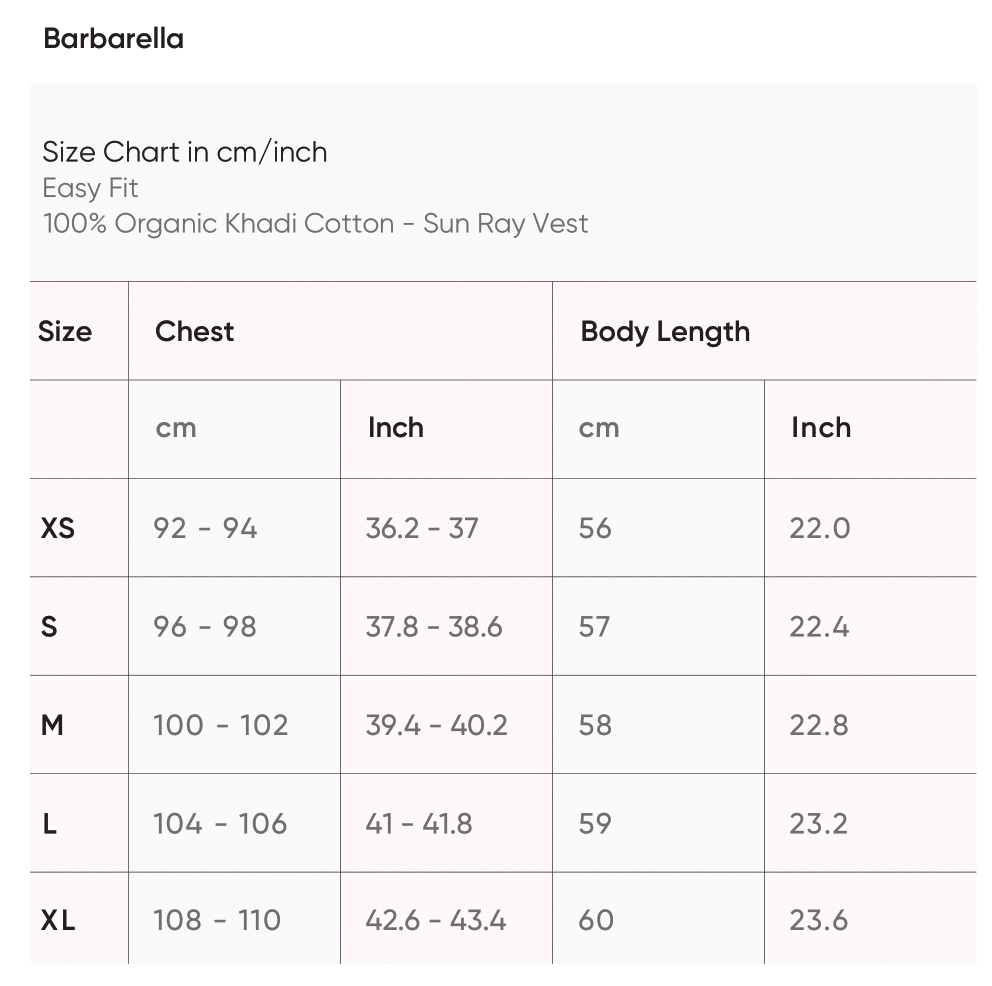The image size is (992, 986).
Task: Click the 23.6 body length inch cell
Action: (819, 921)
